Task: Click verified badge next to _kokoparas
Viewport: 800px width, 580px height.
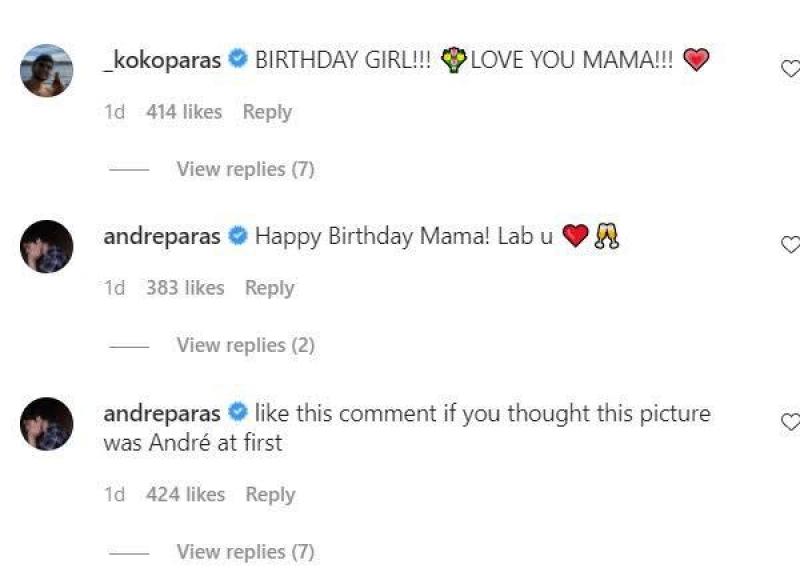Action: (x=238, y=60)
